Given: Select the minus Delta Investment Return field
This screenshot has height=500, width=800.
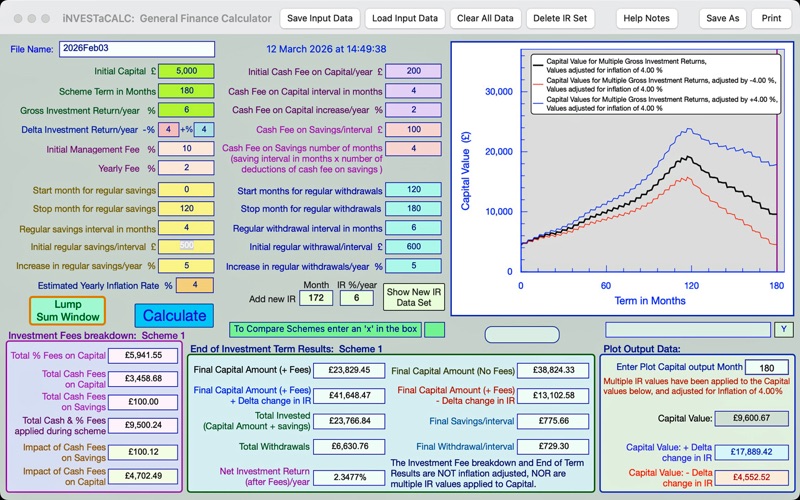Looking at the screenshot, I should click(168, 130).
